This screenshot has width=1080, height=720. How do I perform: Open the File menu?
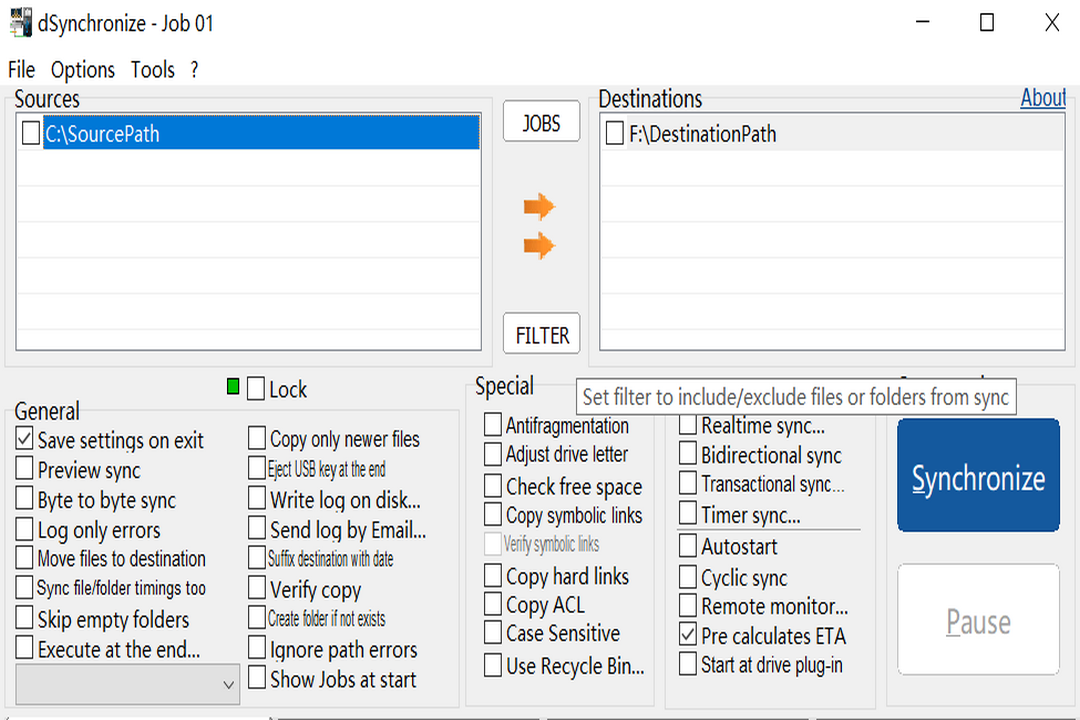[21, 70]
